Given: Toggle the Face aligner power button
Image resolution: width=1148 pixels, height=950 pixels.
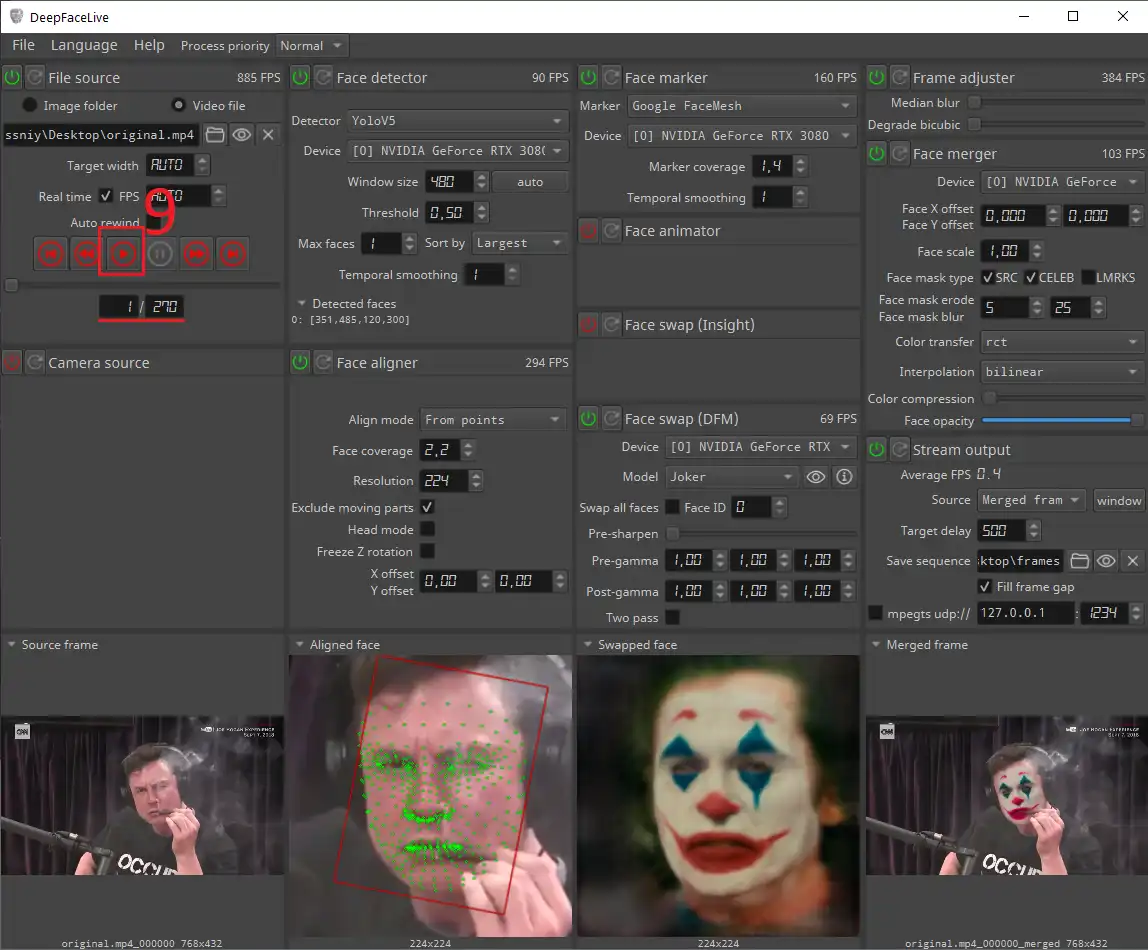Looking at the screenshot, I should point(300,362).
